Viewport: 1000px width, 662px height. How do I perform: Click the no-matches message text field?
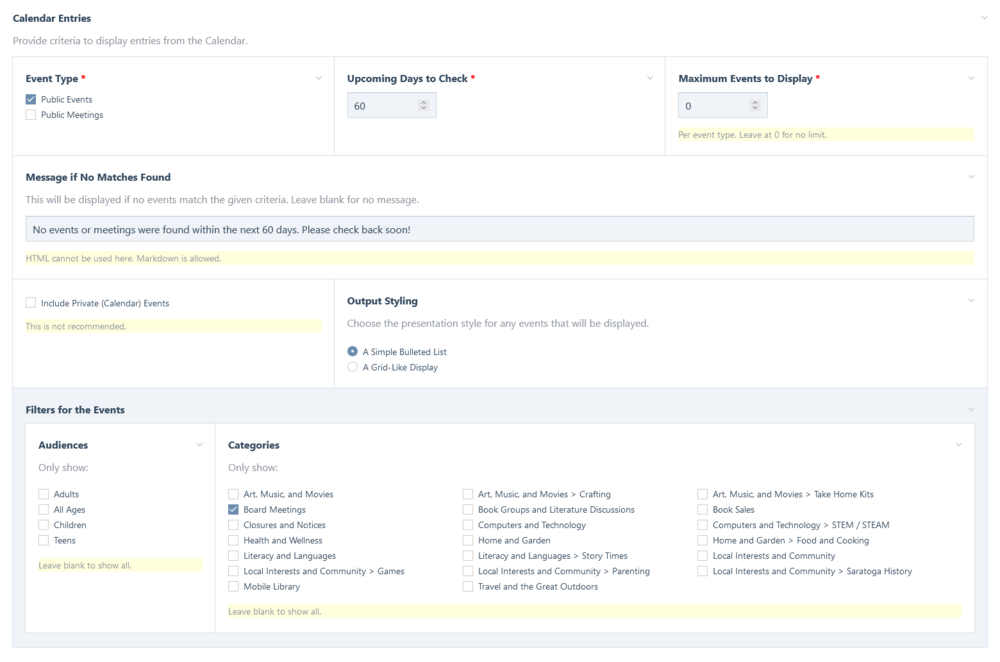click(x=499, y=229)
